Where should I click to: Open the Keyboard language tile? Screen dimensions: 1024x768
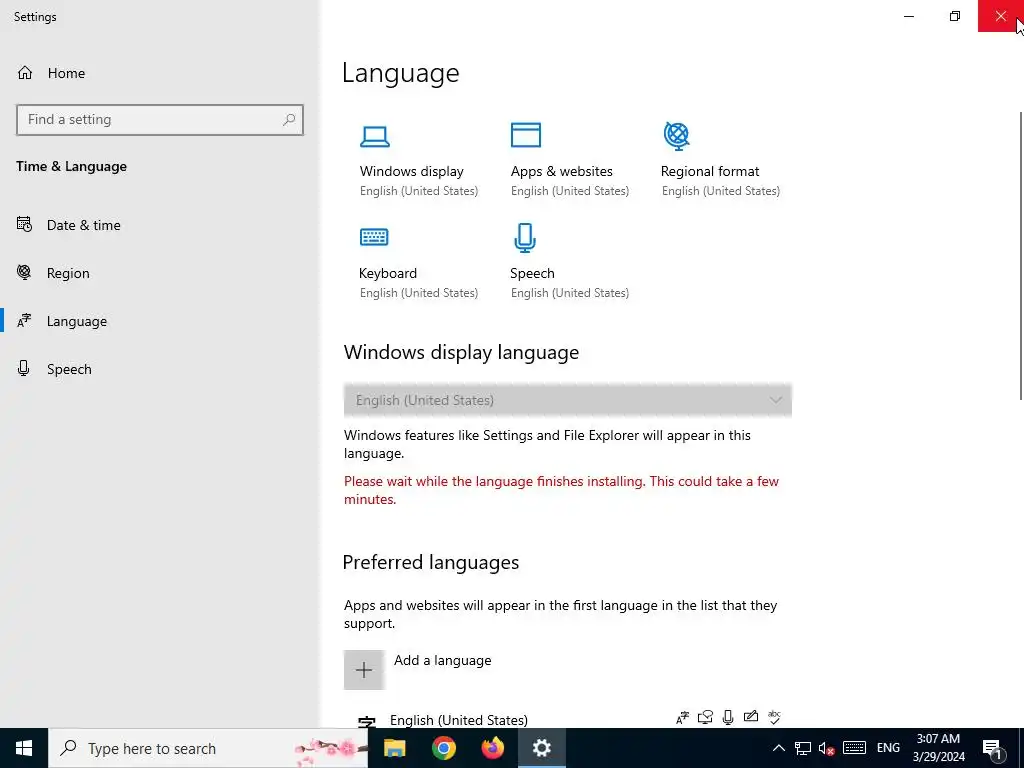point(418,262)
